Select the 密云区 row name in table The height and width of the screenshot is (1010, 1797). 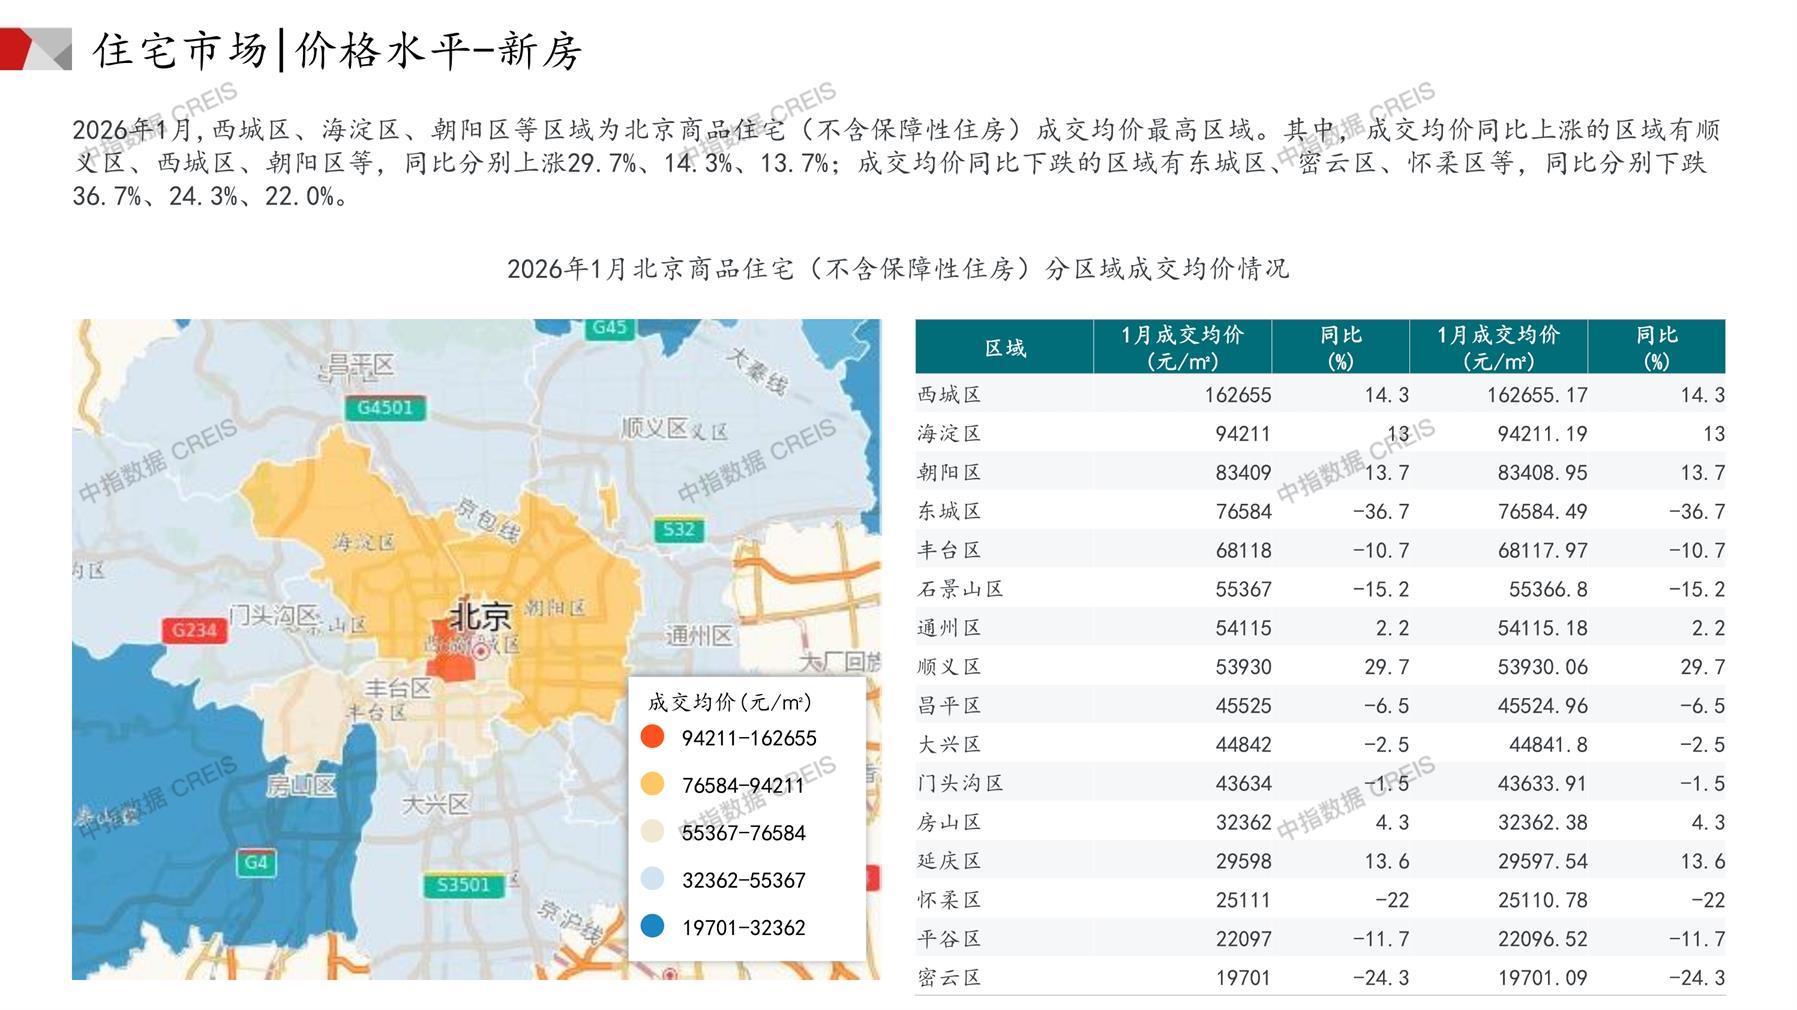[949, 978]
